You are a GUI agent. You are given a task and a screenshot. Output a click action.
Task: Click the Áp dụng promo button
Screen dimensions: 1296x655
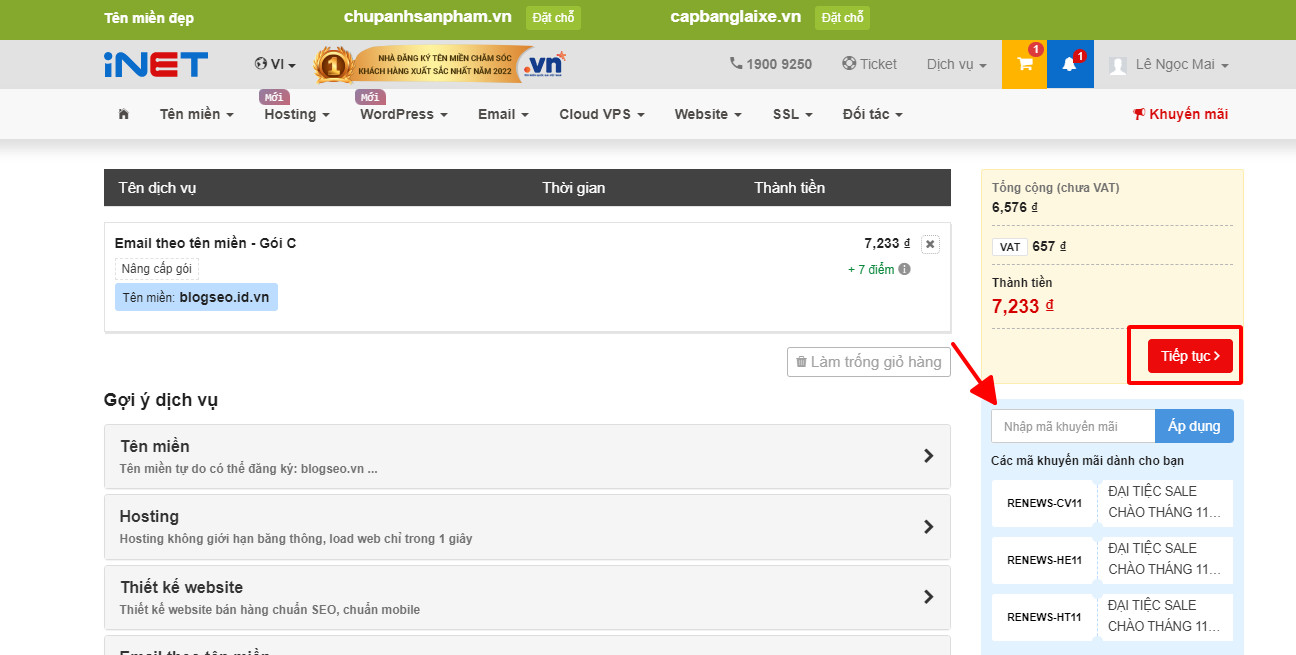click(1194, 426)
